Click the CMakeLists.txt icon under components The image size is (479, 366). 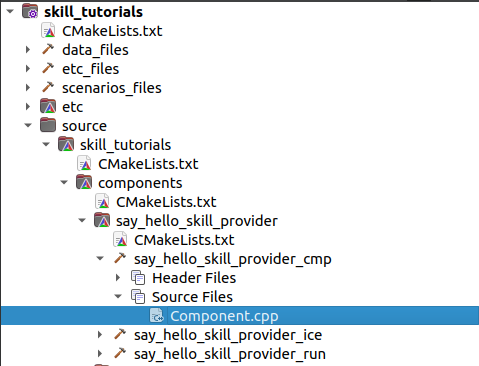[102, 201]
